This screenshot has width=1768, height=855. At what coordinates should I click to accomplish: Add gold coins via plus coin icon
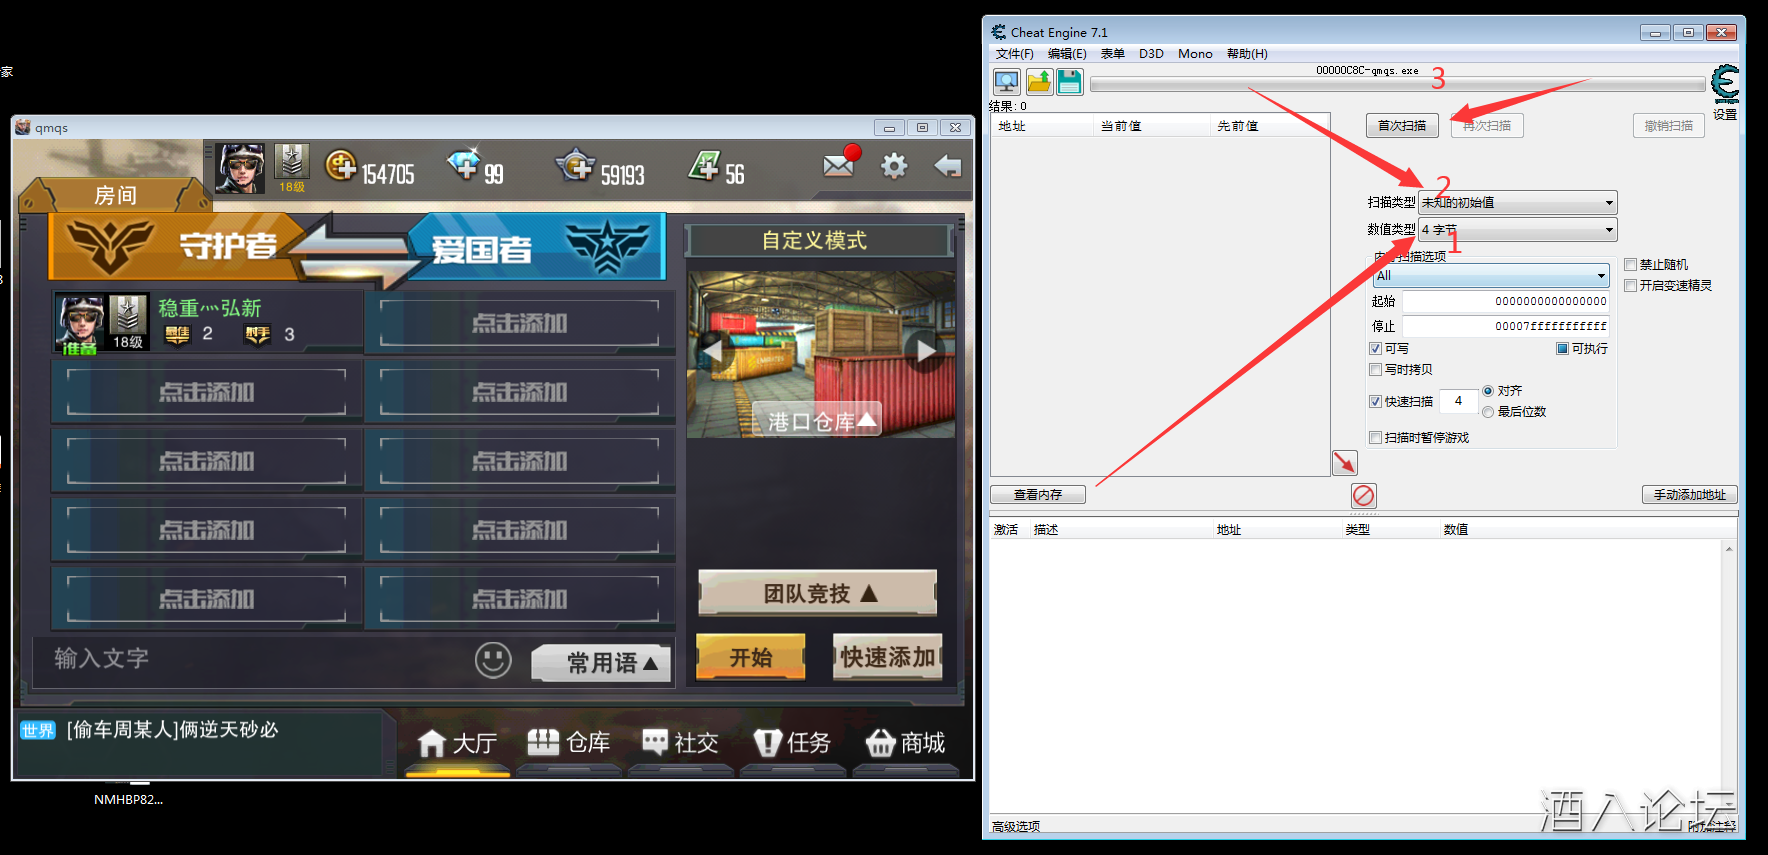click(341, 166)
